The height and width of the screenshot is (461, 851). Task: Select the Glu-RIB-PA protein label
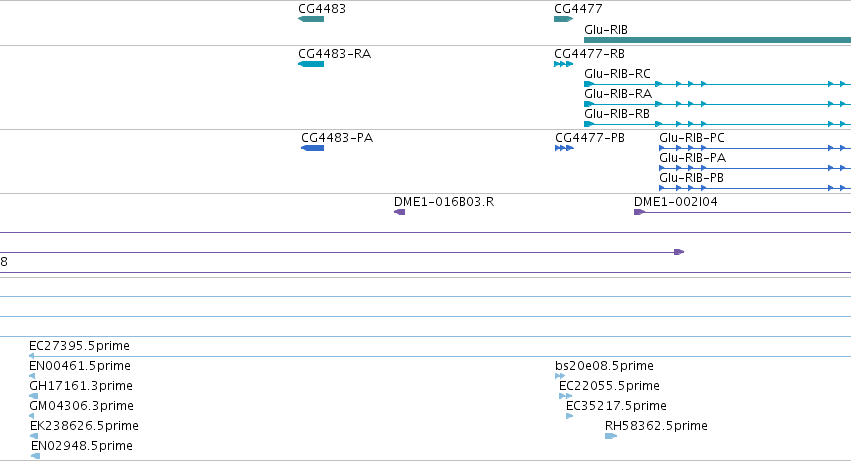click(693, 158)
